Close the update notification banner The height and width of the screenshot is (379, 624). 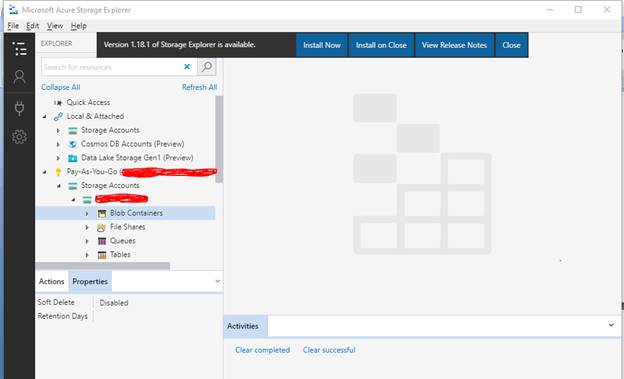pos(511,45)
